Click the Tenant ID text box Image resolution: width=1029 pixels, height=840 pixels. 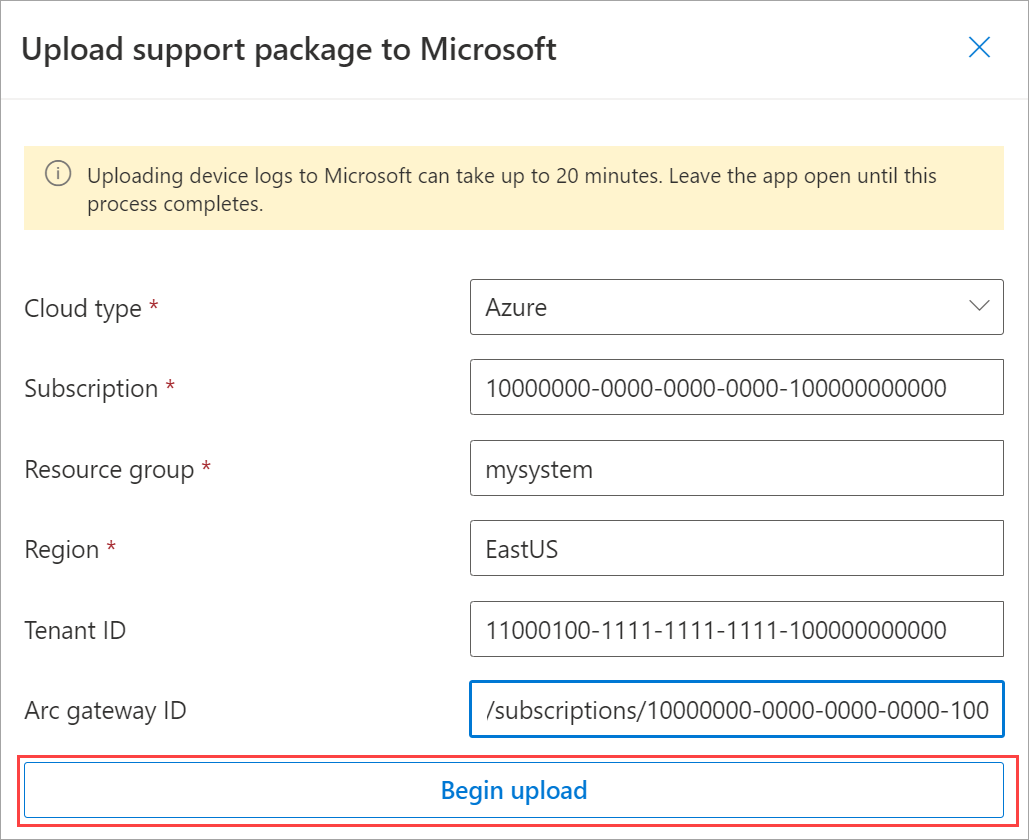click(736, 629)
